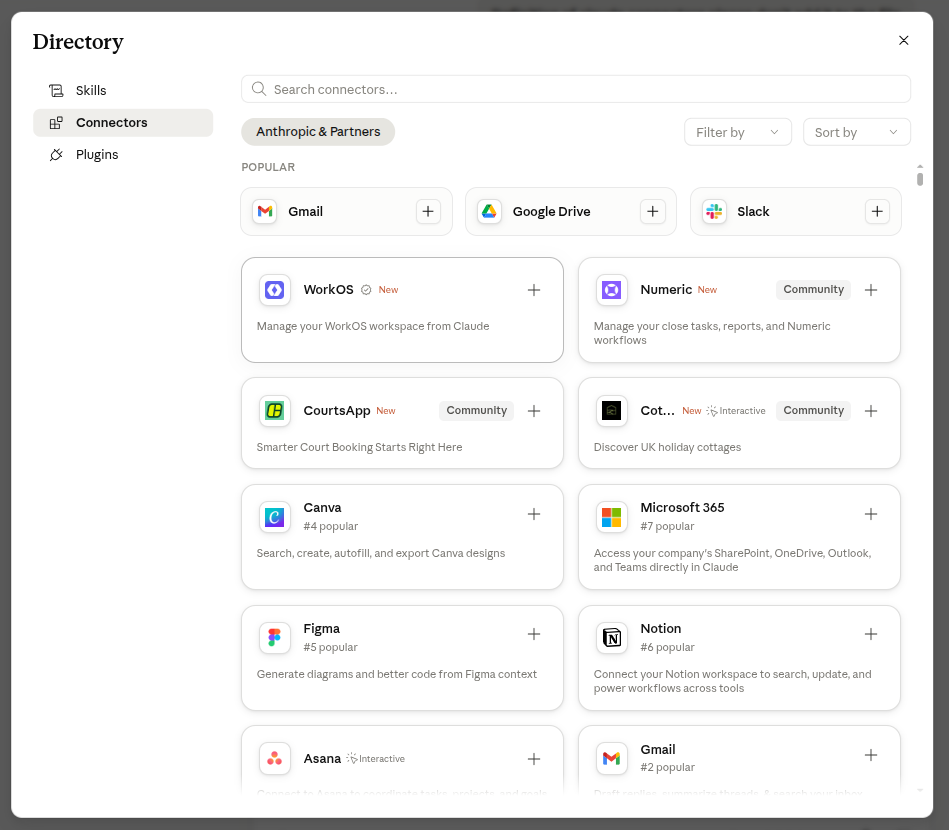Add the Canva connector

(x=534, y=514)
